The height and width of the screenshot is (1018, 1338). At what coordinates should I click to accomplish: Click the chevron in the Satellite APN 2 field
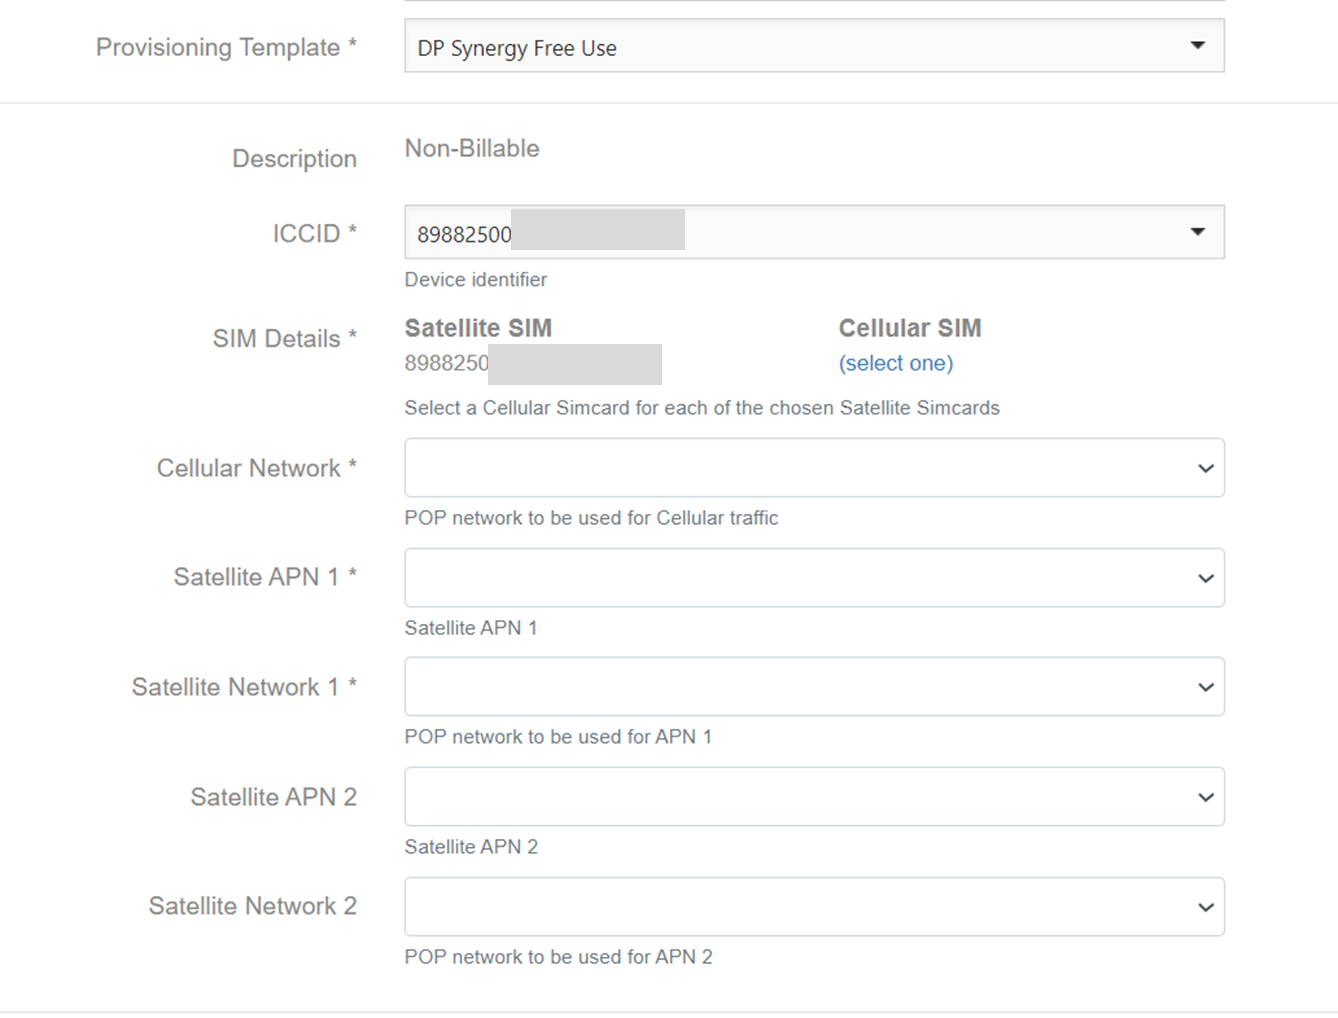click(x=1205, y=798)
